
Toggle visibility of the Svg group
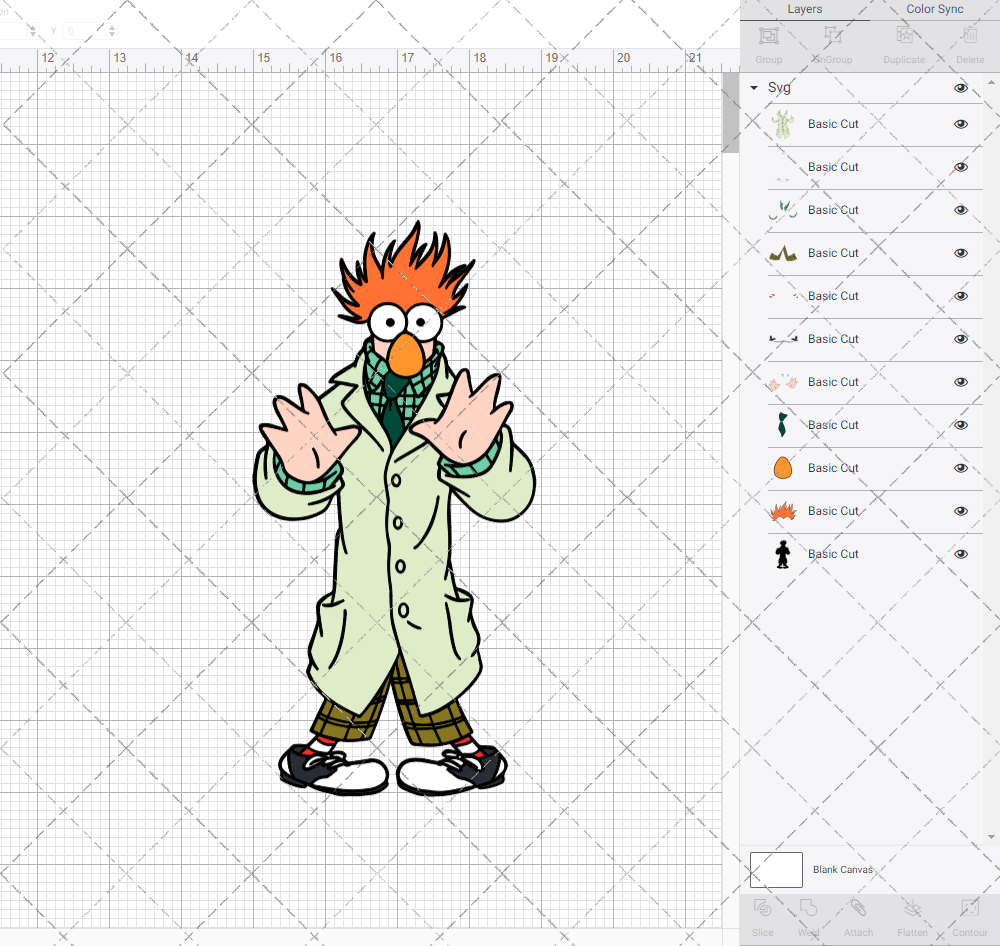[x=960, y=88]
